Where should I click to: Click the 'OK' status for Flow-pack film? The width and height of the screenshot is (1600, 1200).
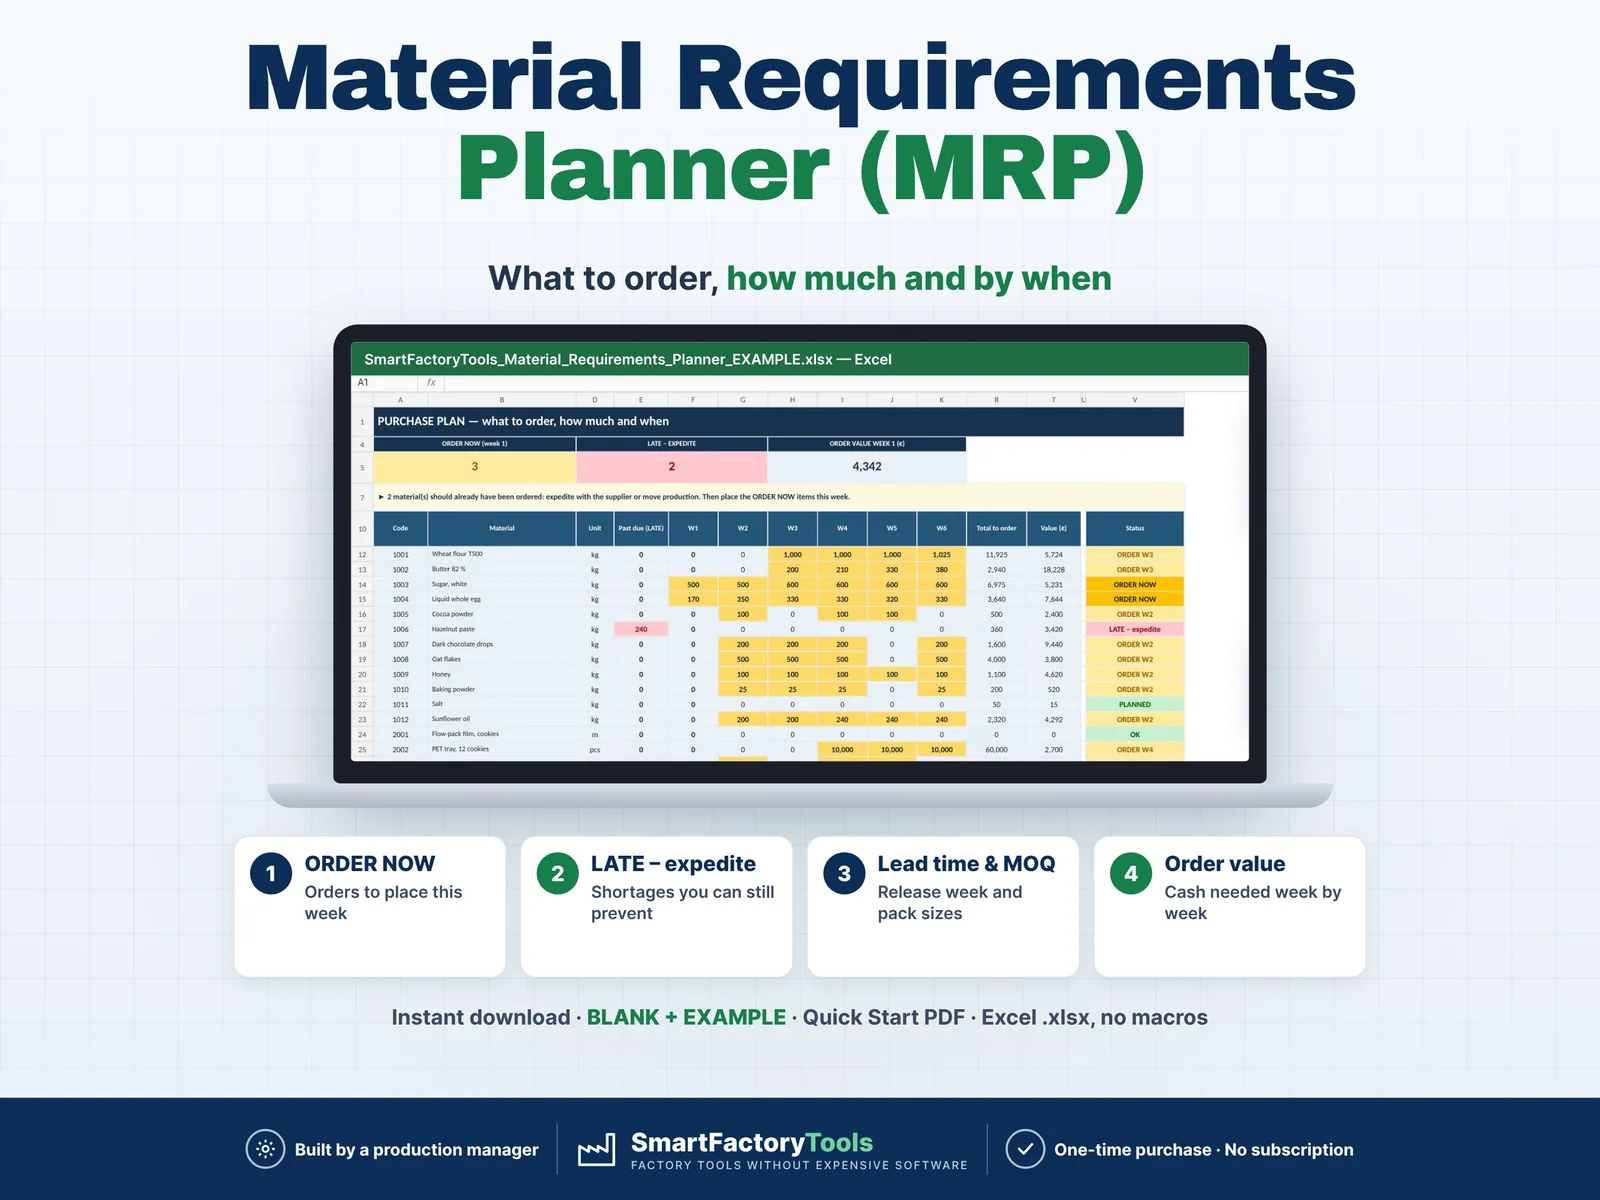tap(1135, 734)
